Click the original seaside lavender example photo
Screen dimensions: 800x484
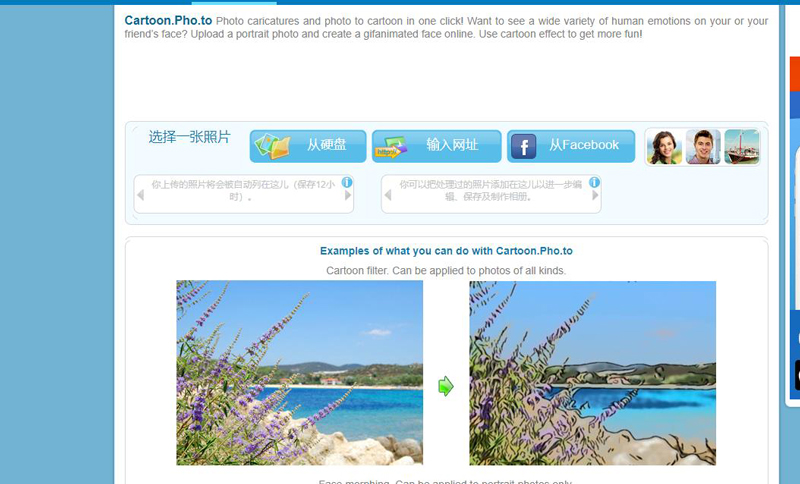tap(299, 373)
